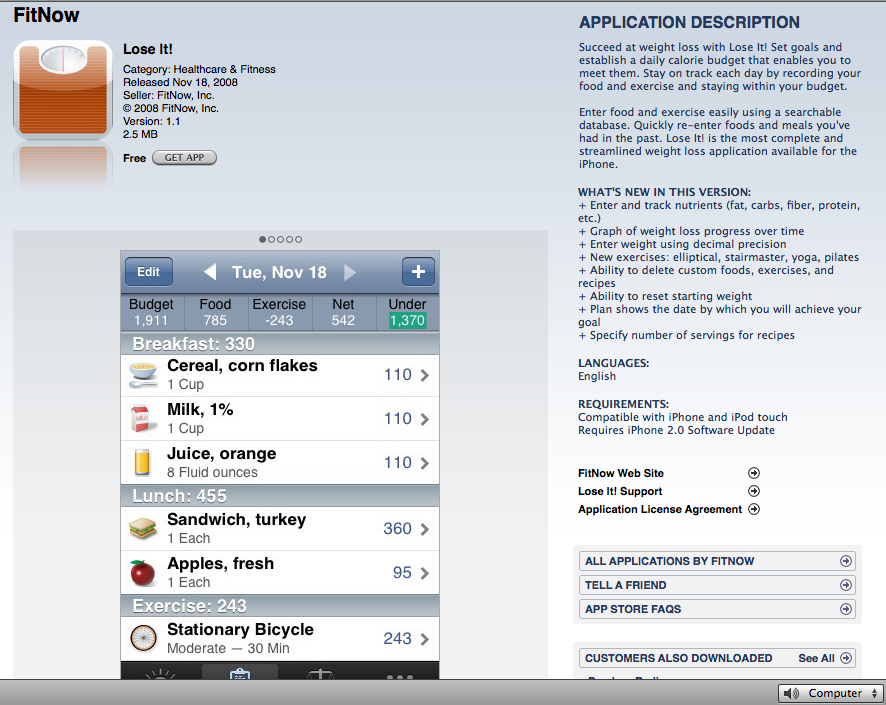Select the fifth screenshot page dot
The image size is (886, 705).
click(x=298, y=240)
